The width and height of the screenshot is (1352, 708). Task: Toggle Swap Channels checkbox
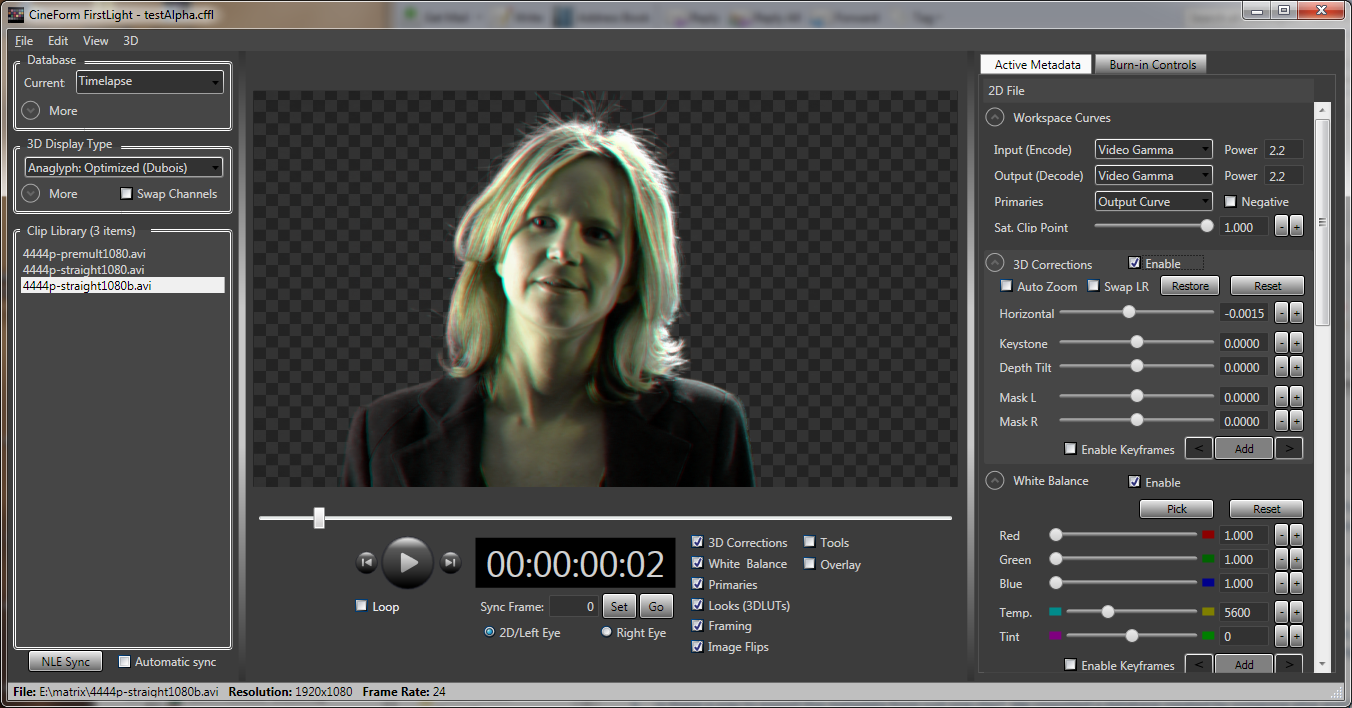click(x=126, y=194)
